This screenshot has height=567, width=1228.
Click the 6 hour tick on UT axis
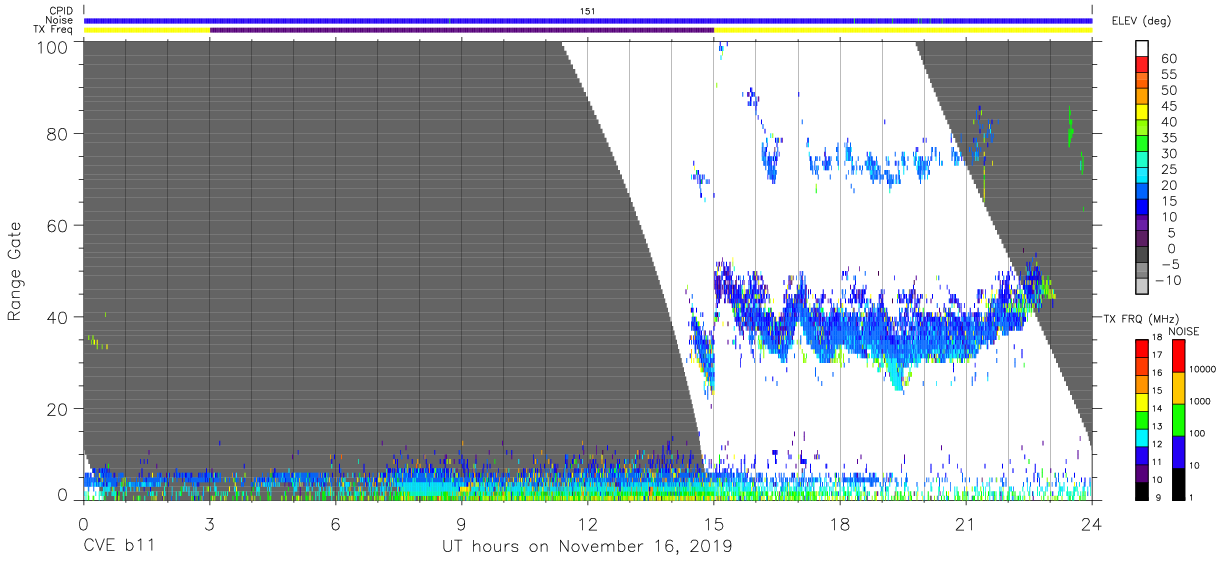[x=336, y=523]
